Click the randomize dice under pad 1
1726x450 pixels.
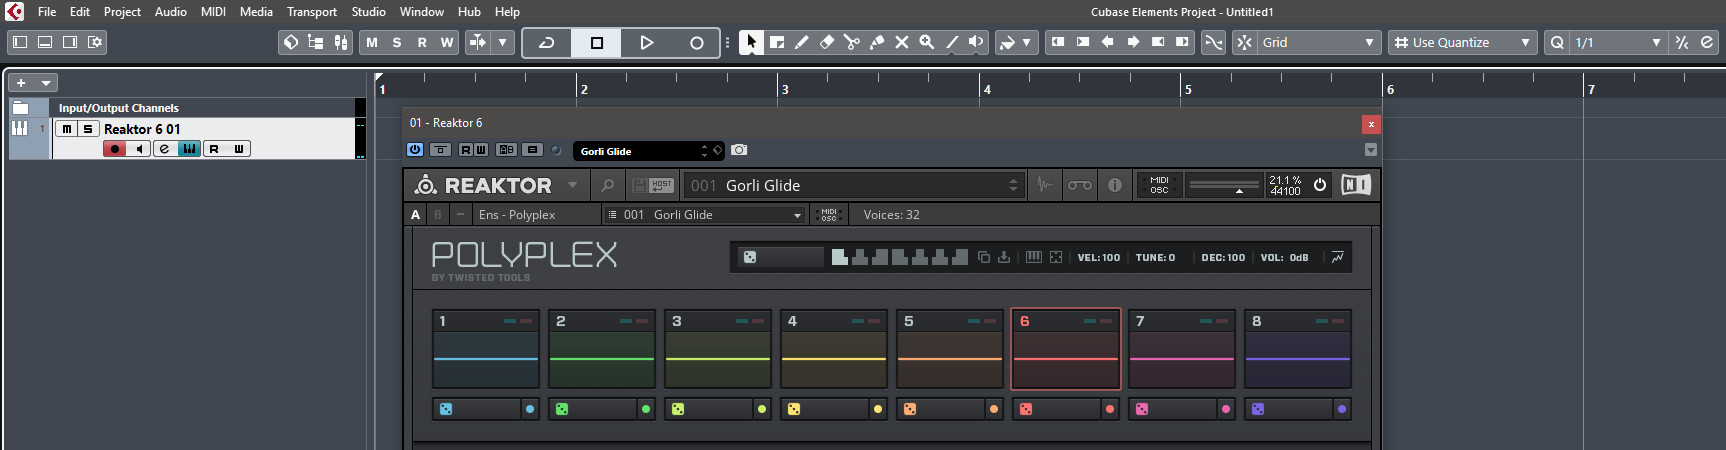[x=446, y=409]
